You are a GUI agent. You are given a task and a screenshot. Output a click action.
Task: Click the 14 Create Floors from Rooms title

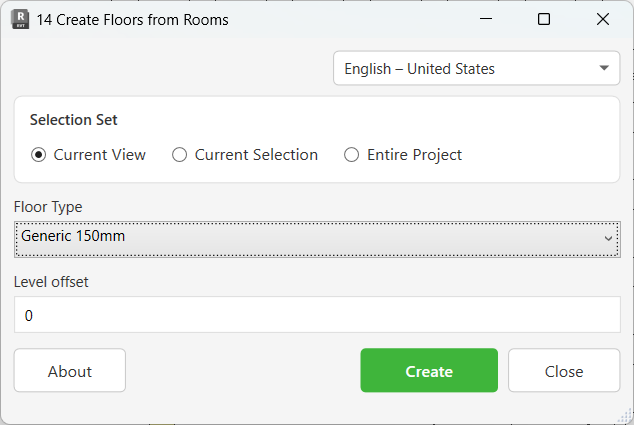(x=132, y=20)
